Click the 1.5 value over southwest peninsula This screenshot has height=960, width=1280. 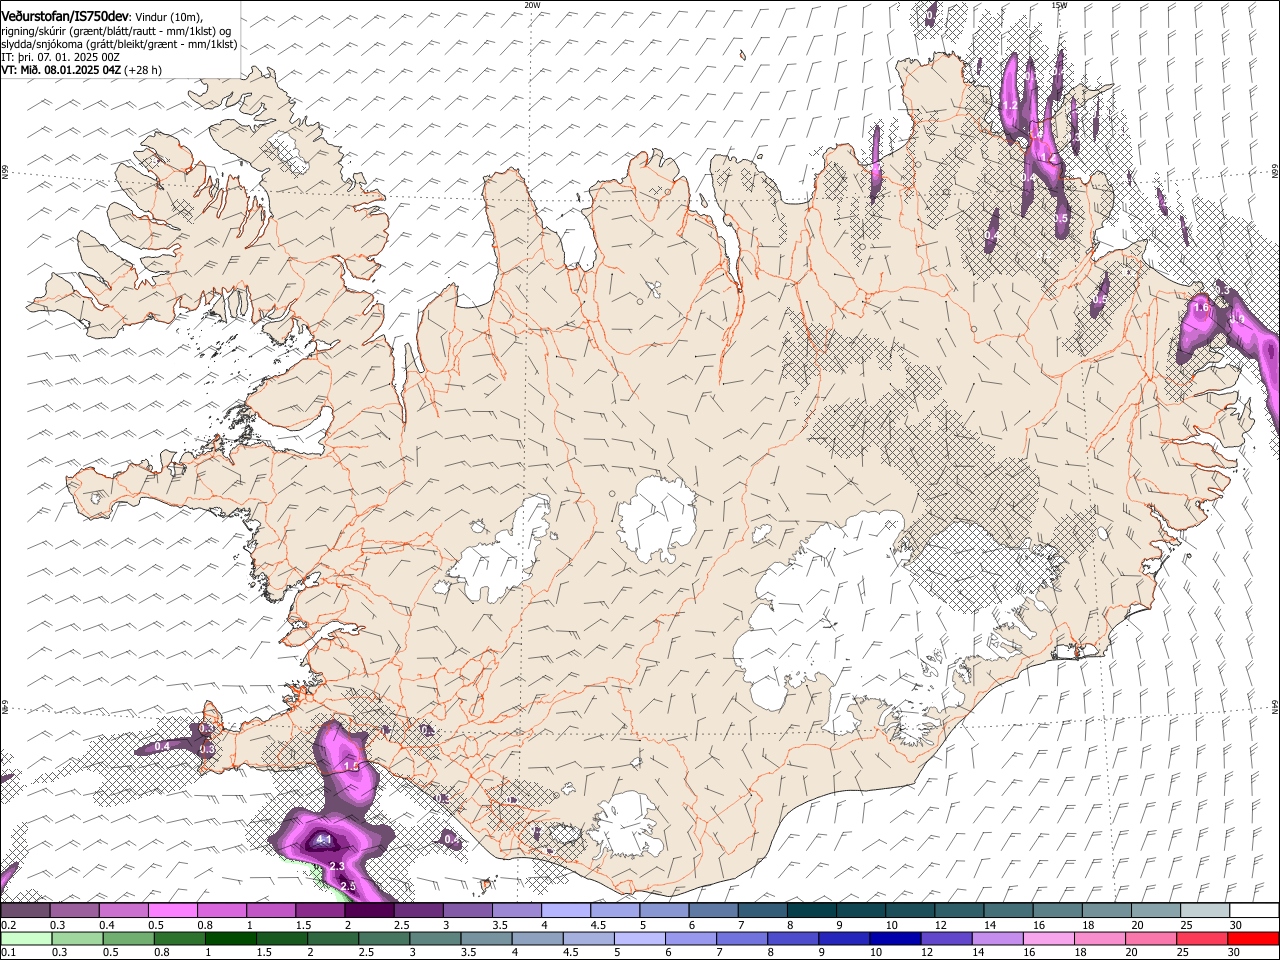(x=351, y=766)
